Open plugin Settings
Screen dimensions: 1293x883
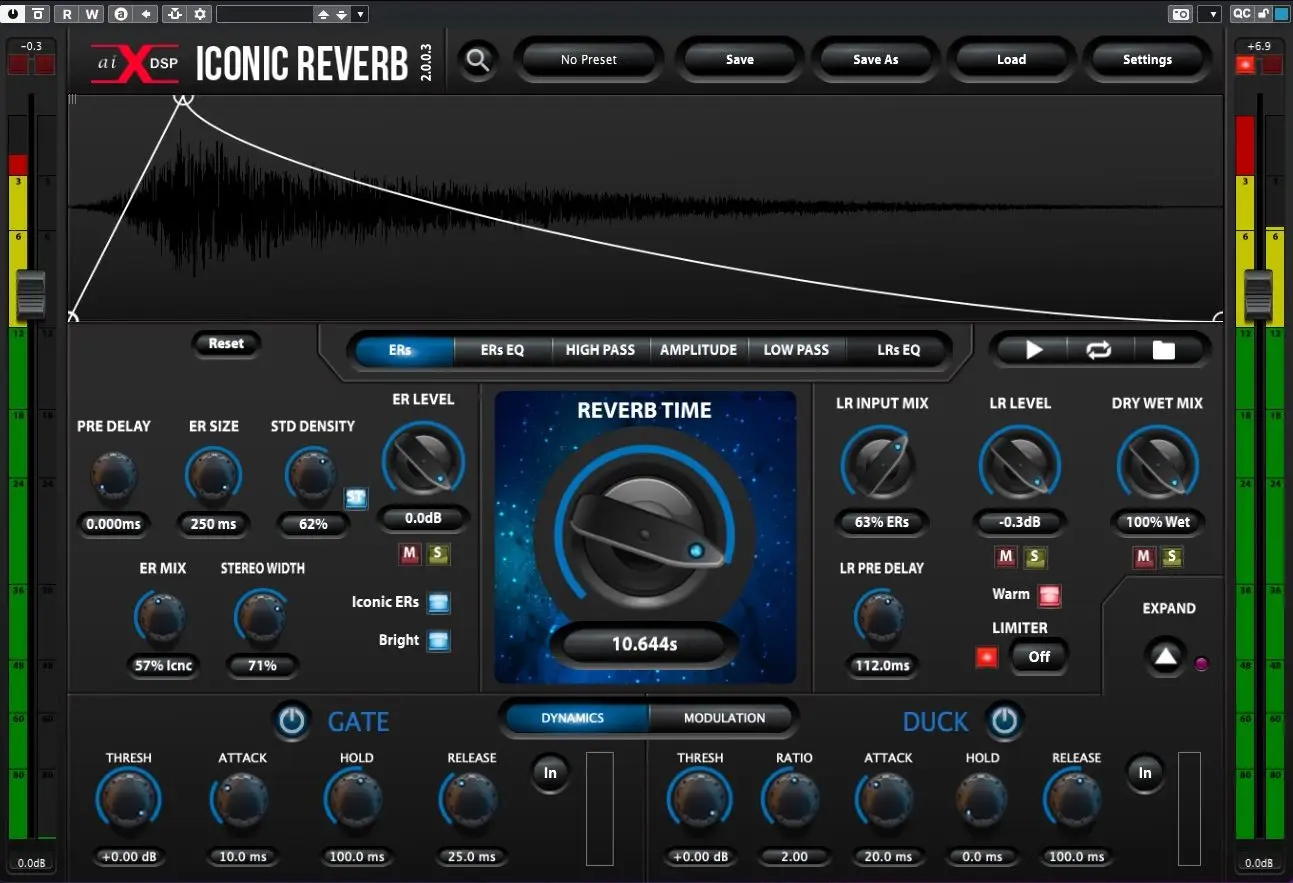(1147, 60)
